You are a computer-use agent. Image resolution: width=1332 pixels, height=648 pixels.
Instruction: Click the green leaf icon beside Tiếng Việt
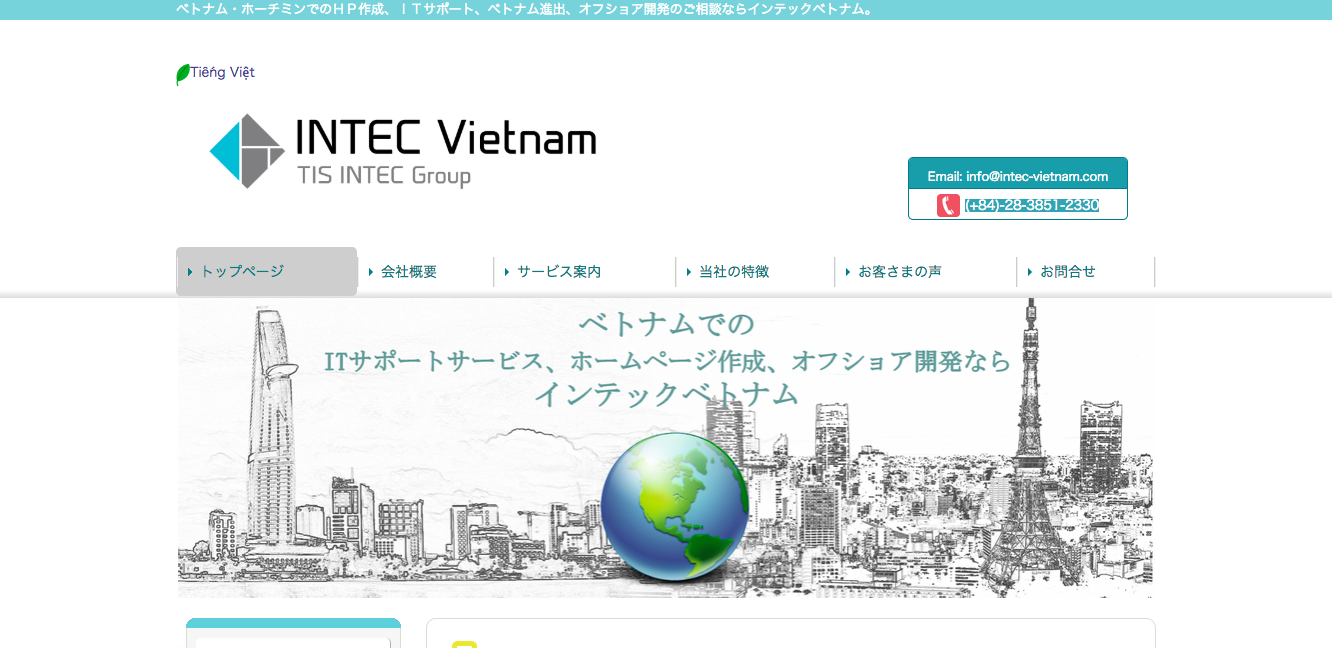pos(183,72)
